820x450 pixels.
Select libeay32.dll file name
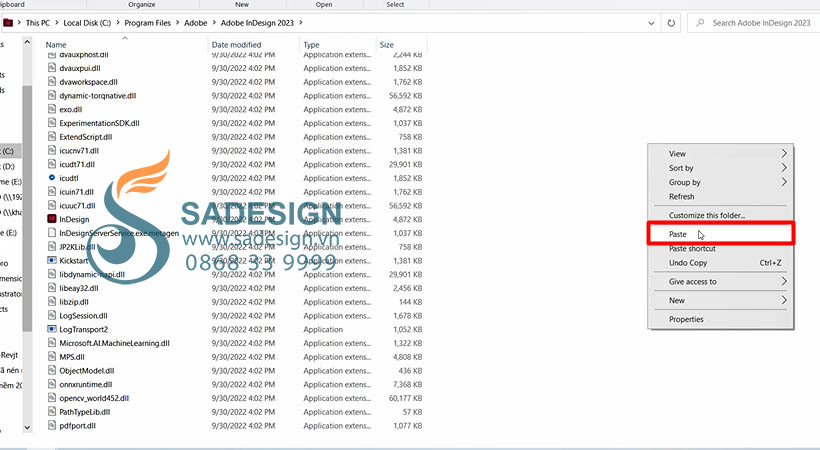(79, 288)
